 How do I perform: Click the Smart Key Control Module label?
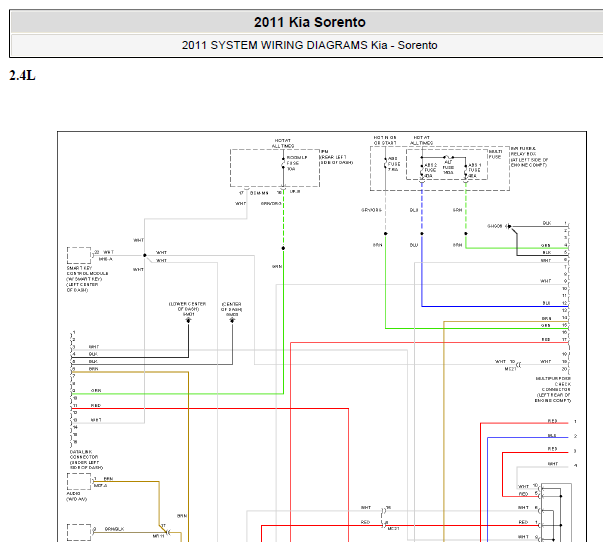click(x=87, y=279)
